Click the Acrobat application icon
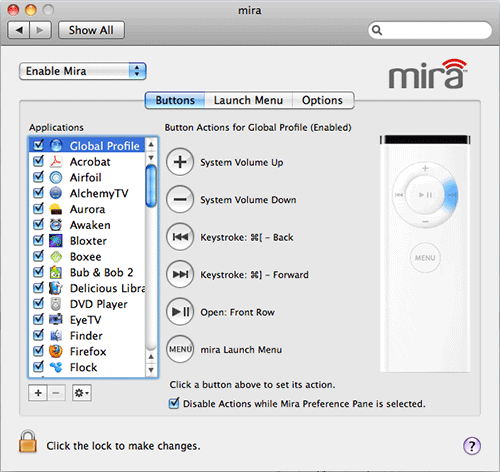 56,162
